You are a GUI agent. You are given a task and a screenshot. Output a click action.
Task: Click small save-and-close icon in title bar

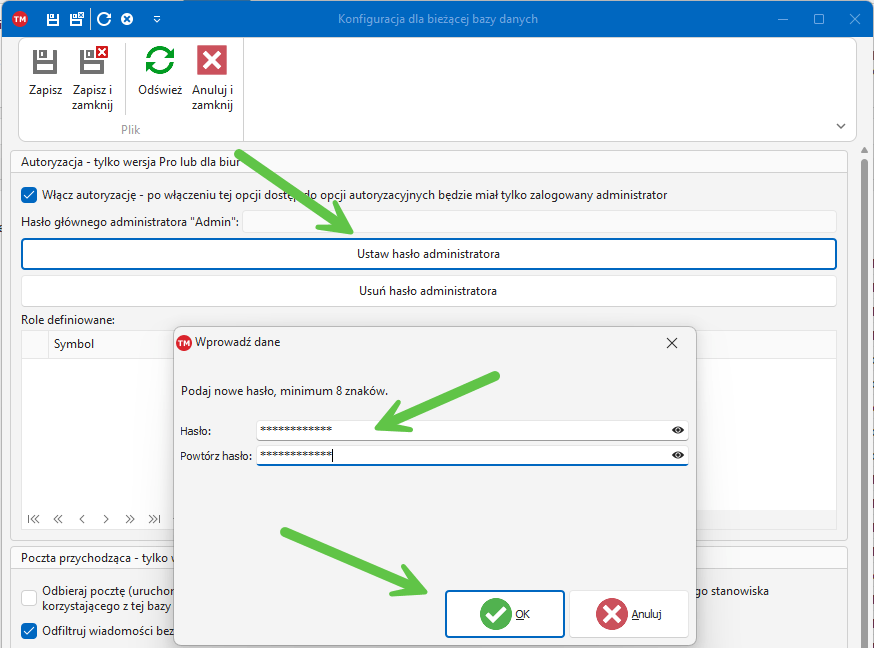pyautogui.click(x=77, y=19)
